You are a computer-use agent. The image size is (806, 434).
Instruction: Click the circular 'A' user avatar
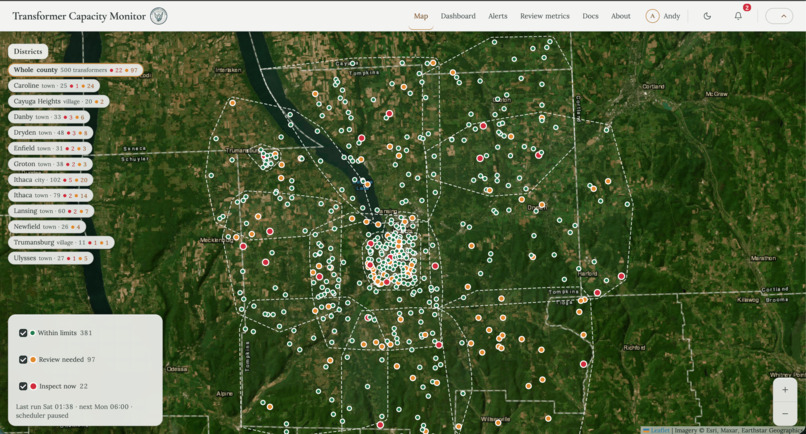[652, 16]
